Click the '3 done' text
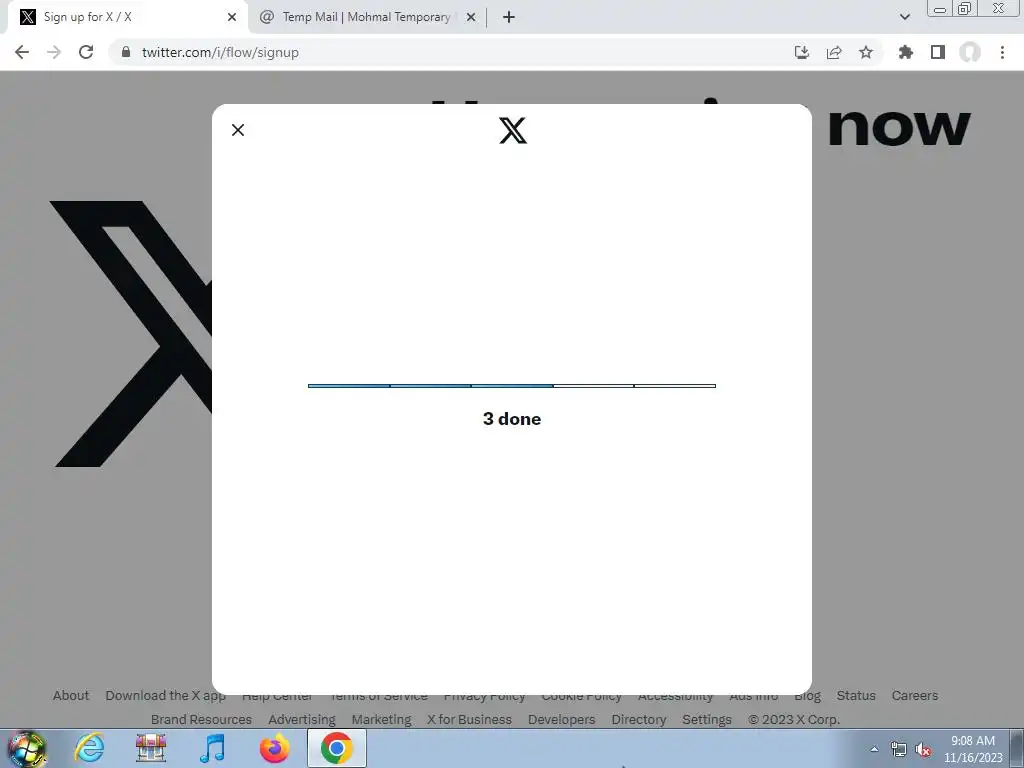This screenshot has width=1024, height=768. (512, 419)
